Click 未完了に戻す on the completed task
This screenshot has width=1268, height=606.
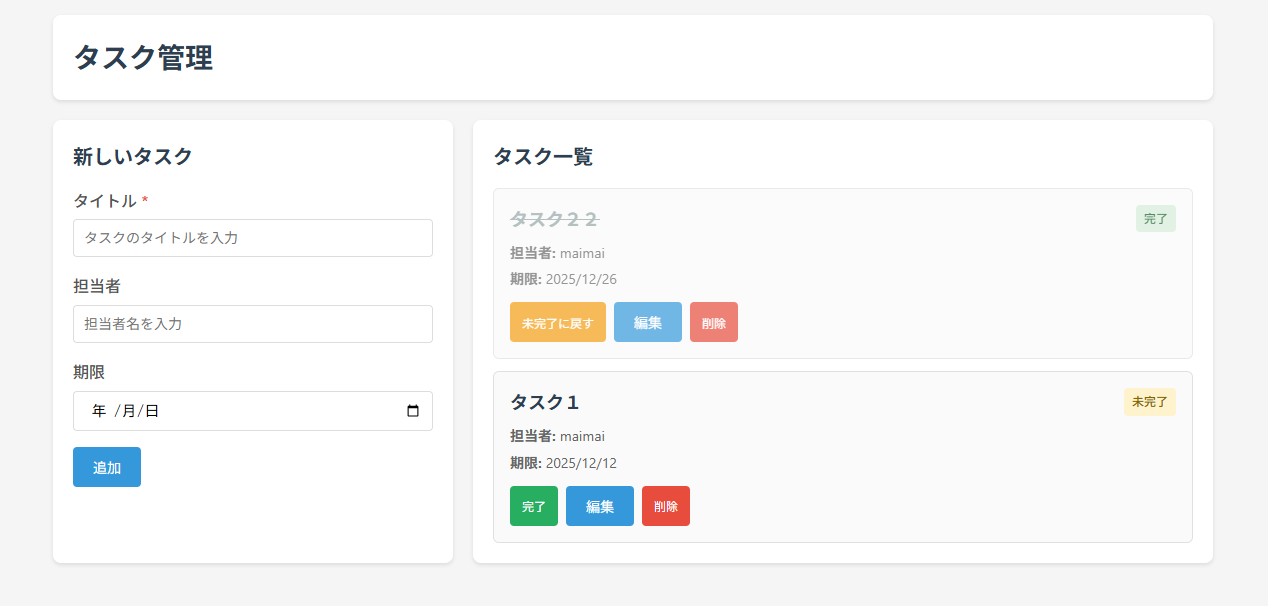coord(557,322)
